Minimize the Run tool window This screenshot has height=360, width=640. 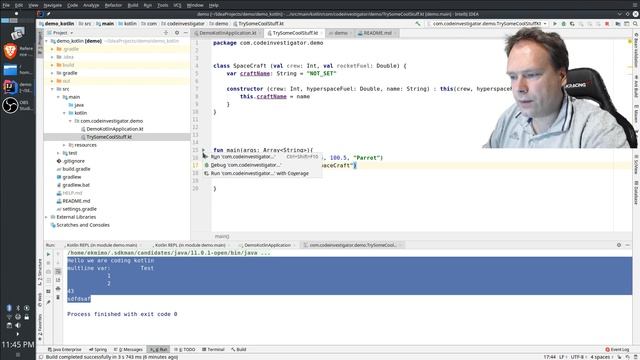tap(628, 245)
